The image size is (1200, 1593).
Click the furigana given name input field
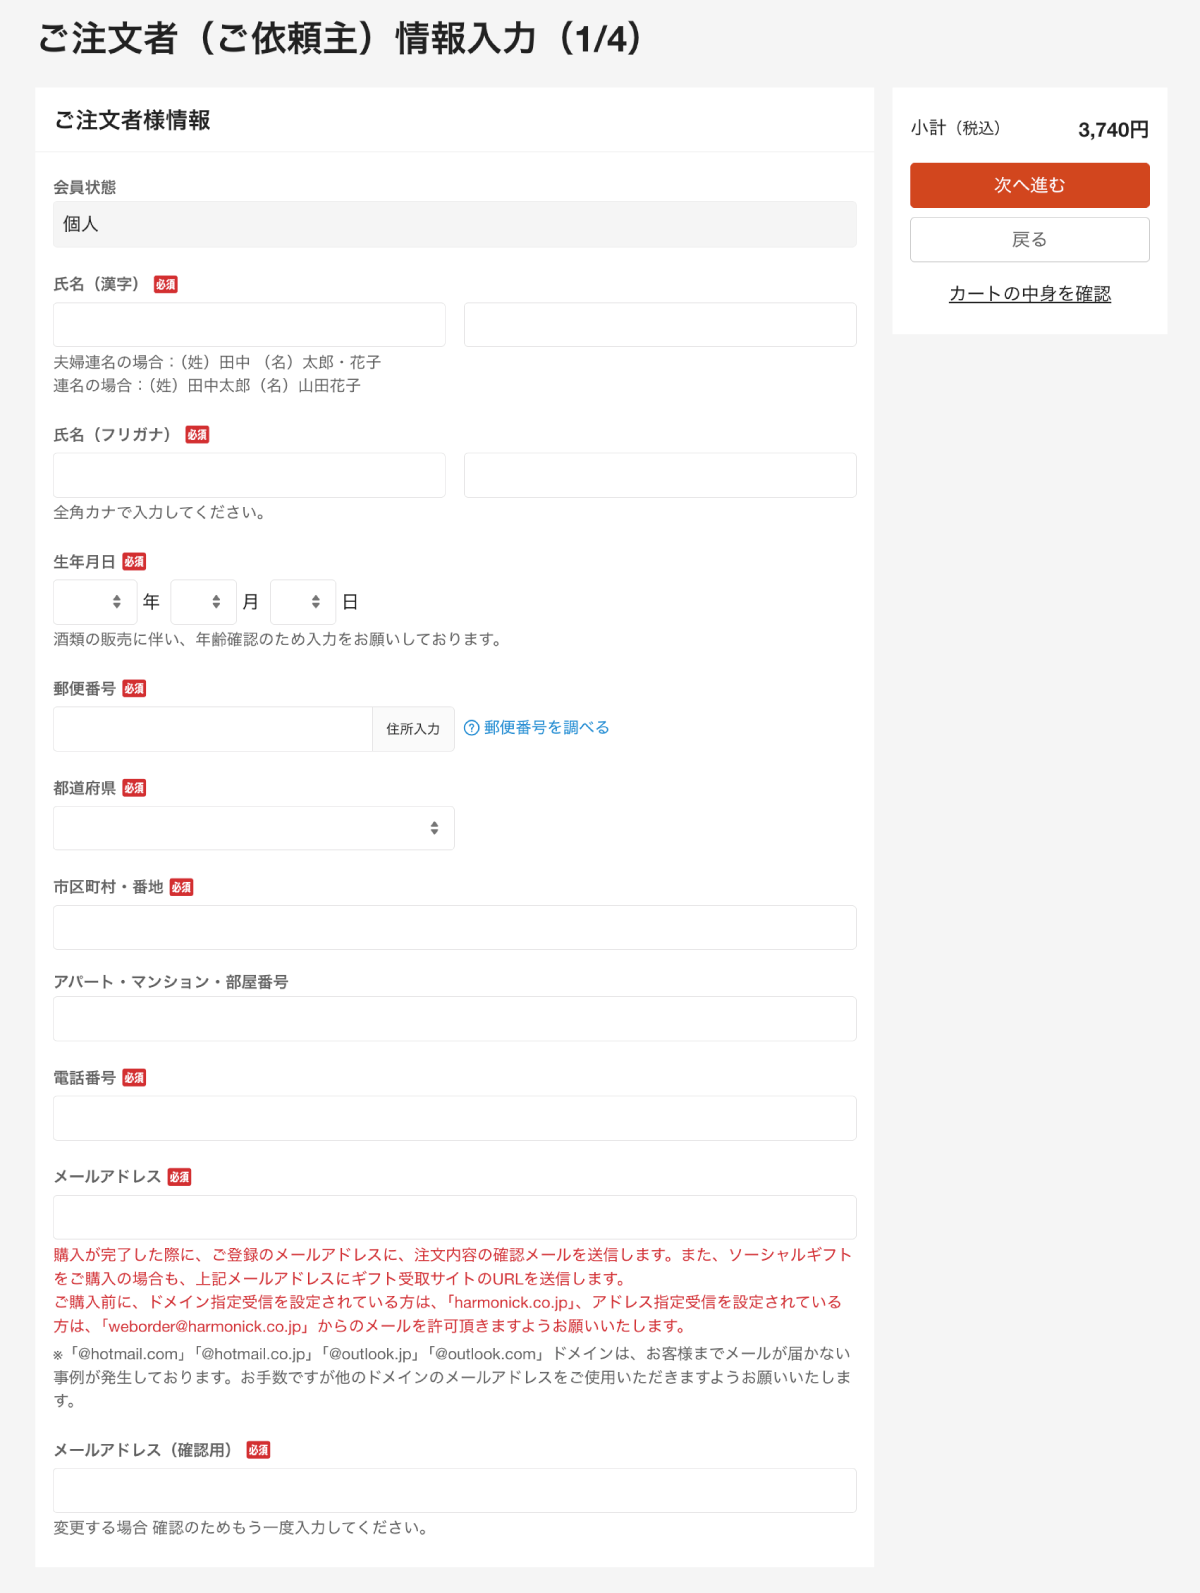click(x=660, y=475)
